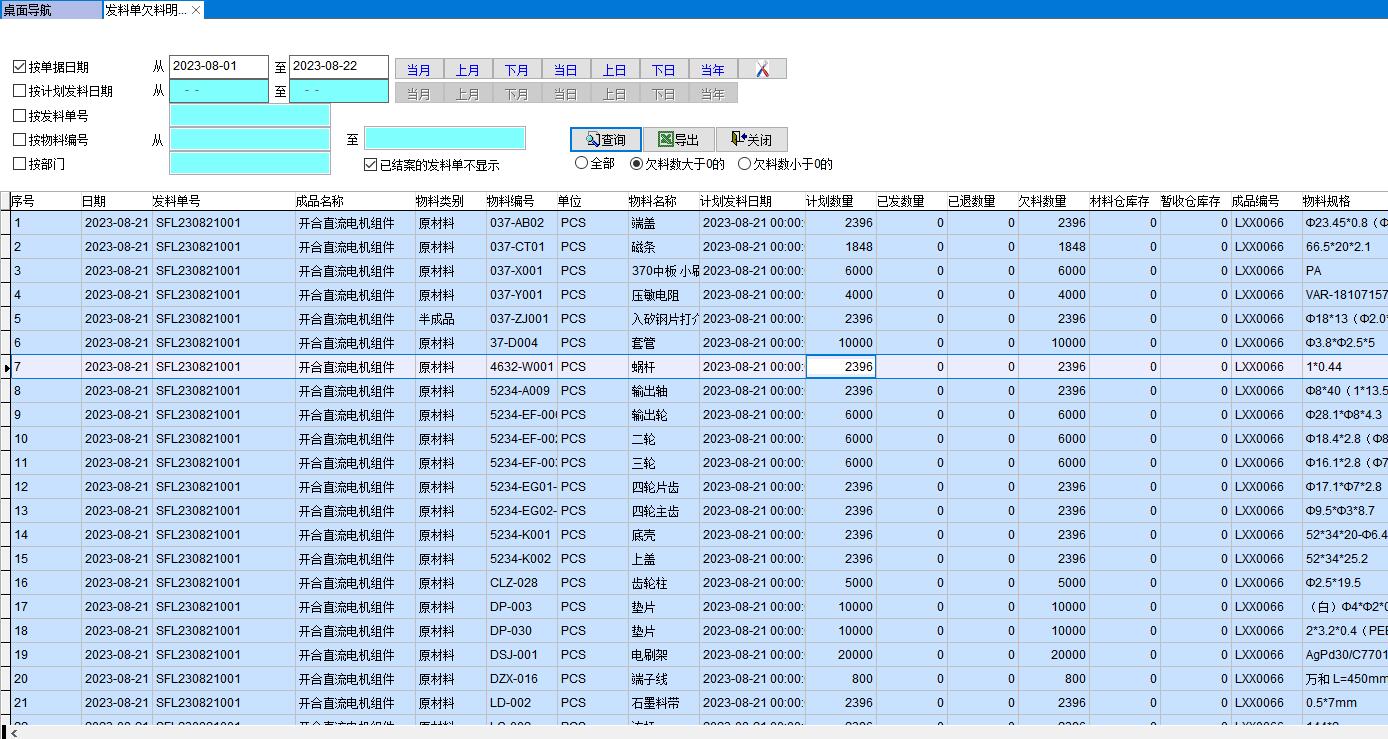Select the 发料单欠料明细 tab
The image size is (1388, 739).
[144, 9]
